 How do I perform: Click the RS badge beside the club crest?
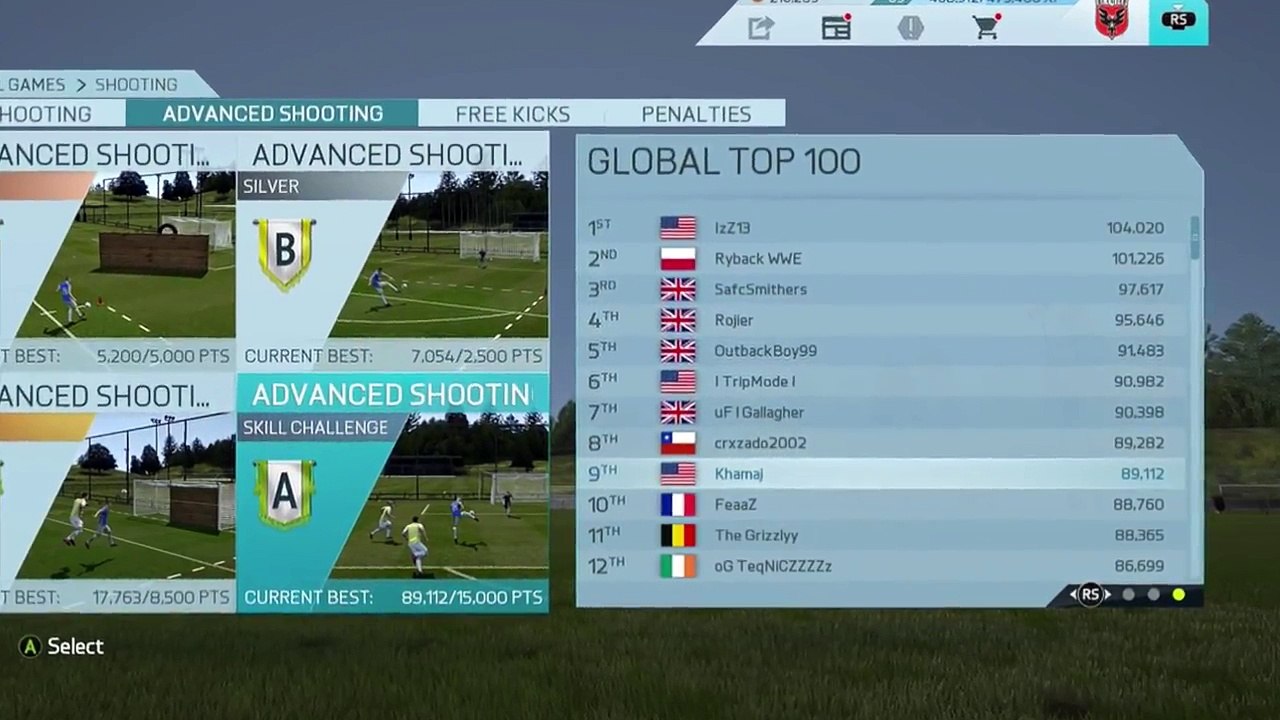1178,19
